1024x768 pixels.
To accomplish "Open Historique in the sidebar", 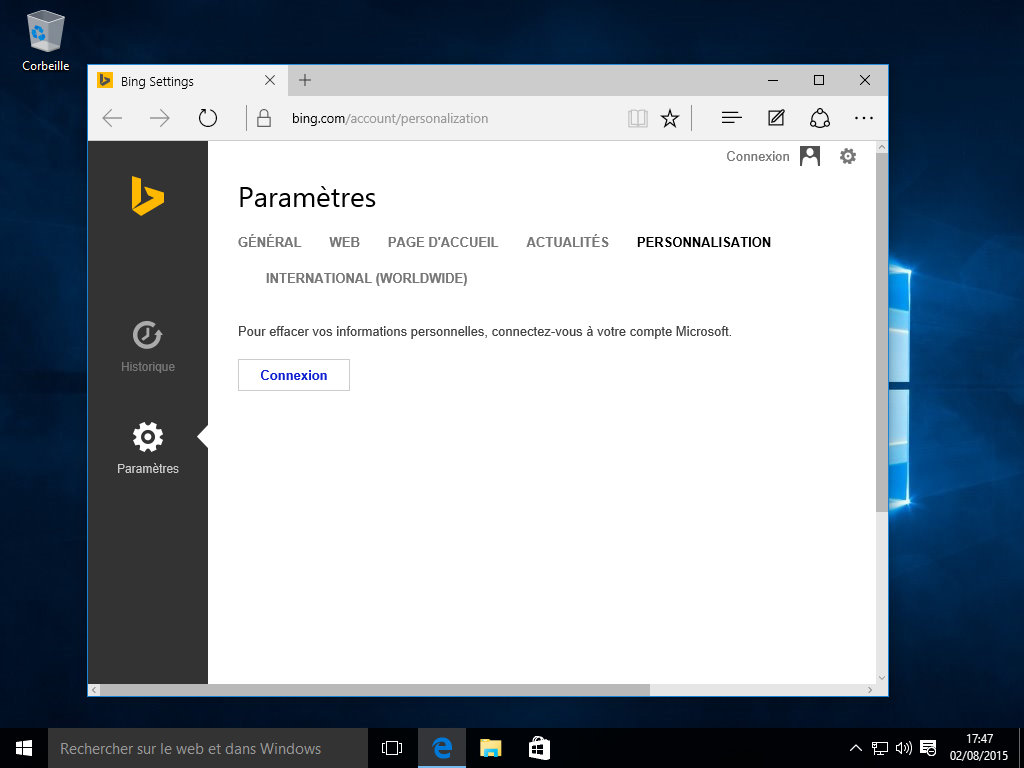I will (148, 346).
